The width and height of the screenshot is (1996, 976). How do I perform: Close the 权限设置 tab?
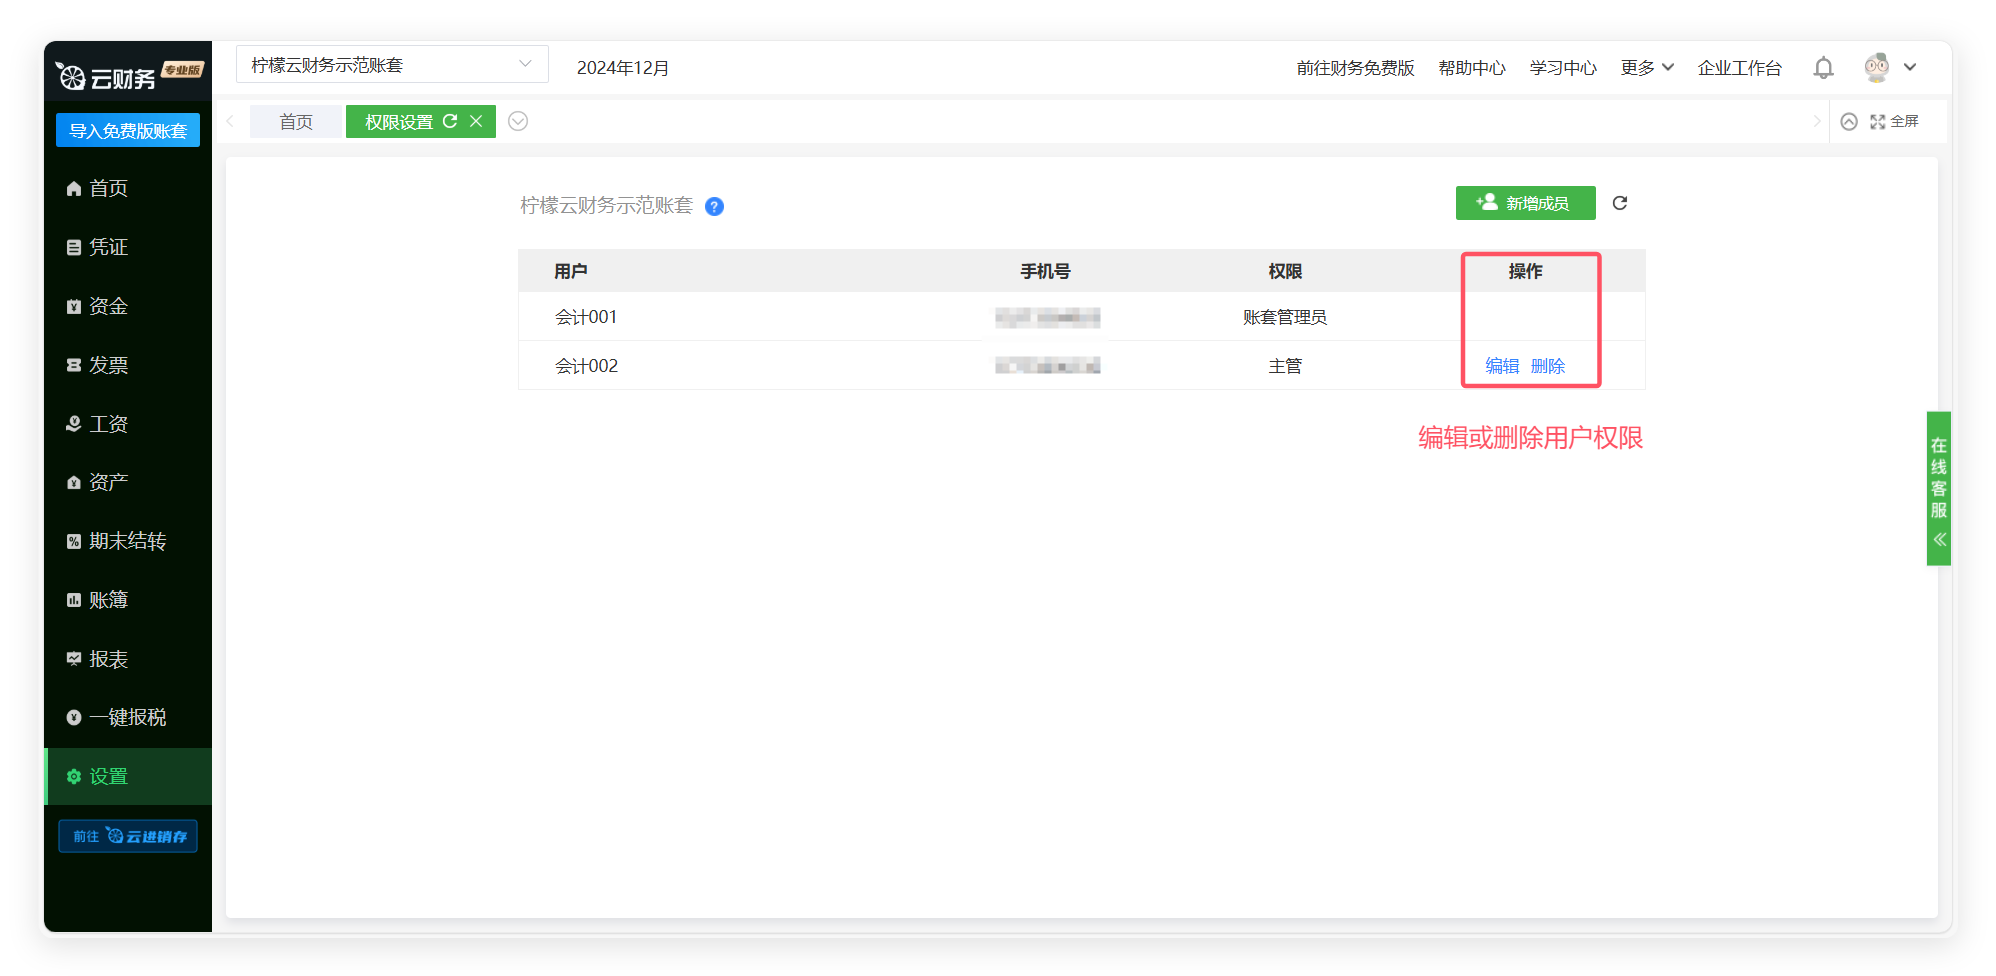(x=476, y=121)
